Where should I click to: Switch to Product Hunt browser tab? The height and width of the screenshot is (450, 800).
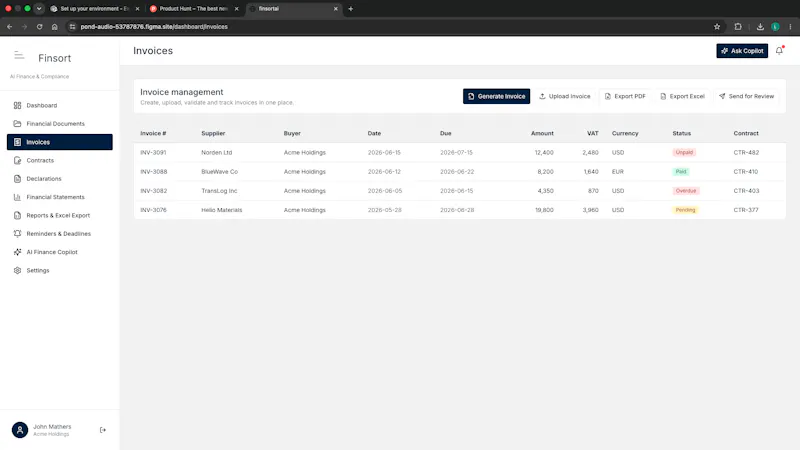(194, 9)
